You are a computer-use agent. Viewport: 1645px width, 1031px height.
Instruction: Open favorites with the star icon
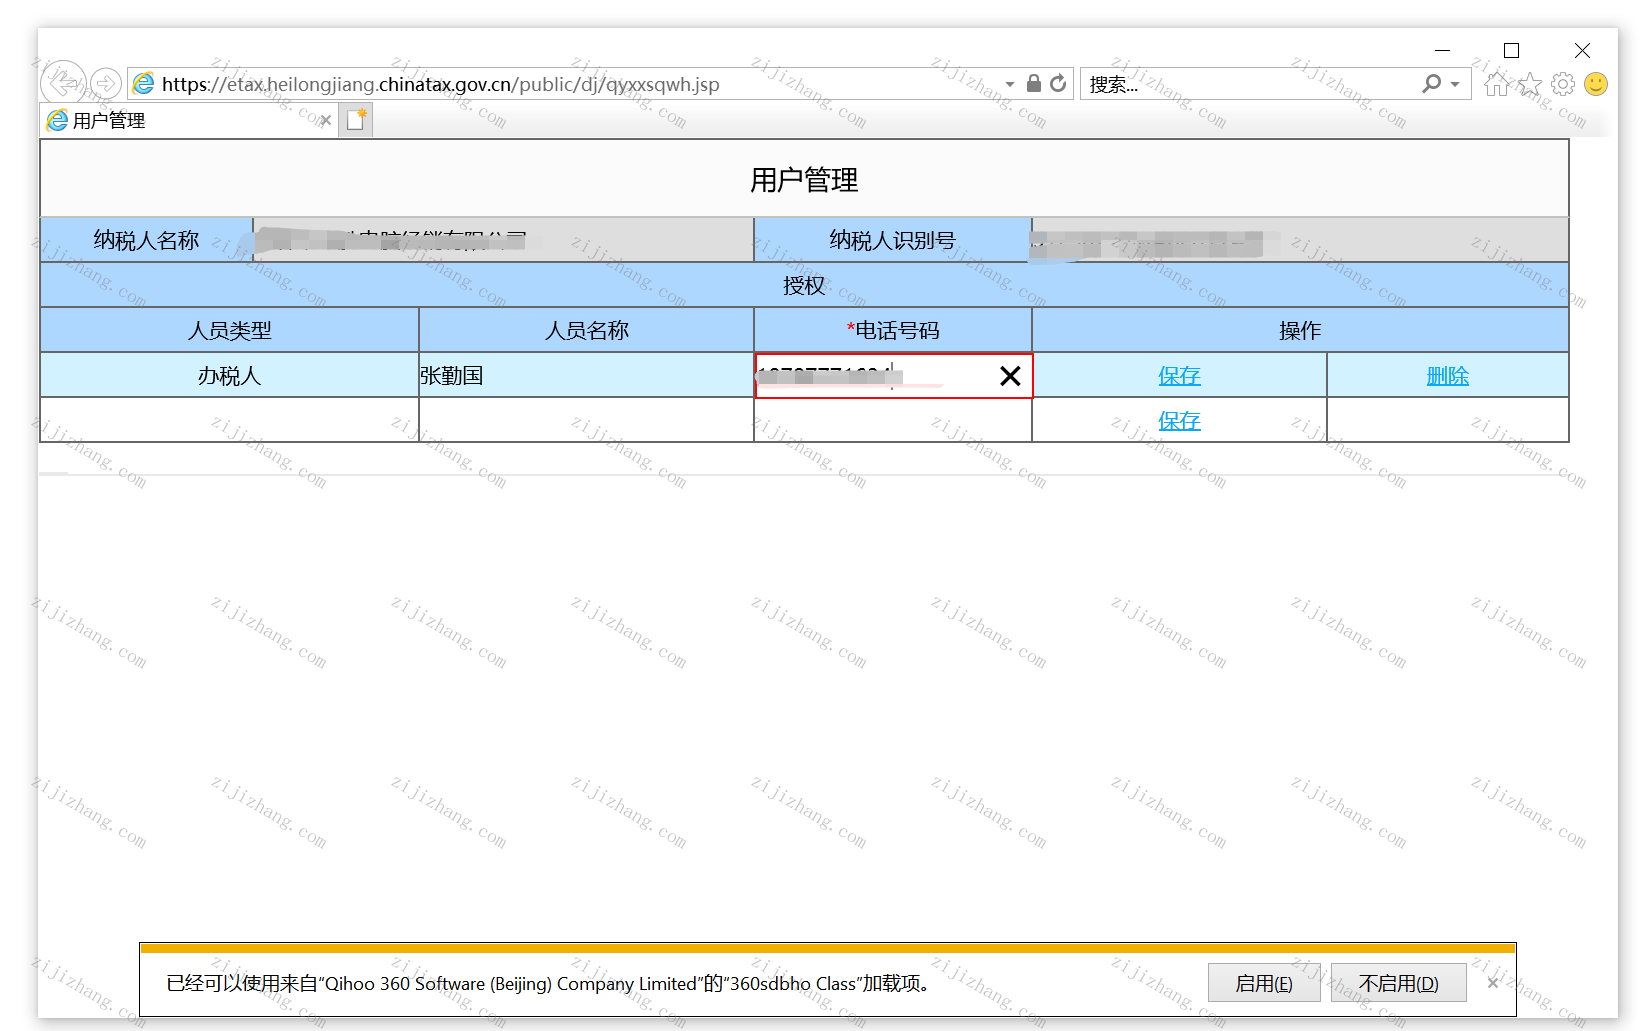pos(1530,84)
